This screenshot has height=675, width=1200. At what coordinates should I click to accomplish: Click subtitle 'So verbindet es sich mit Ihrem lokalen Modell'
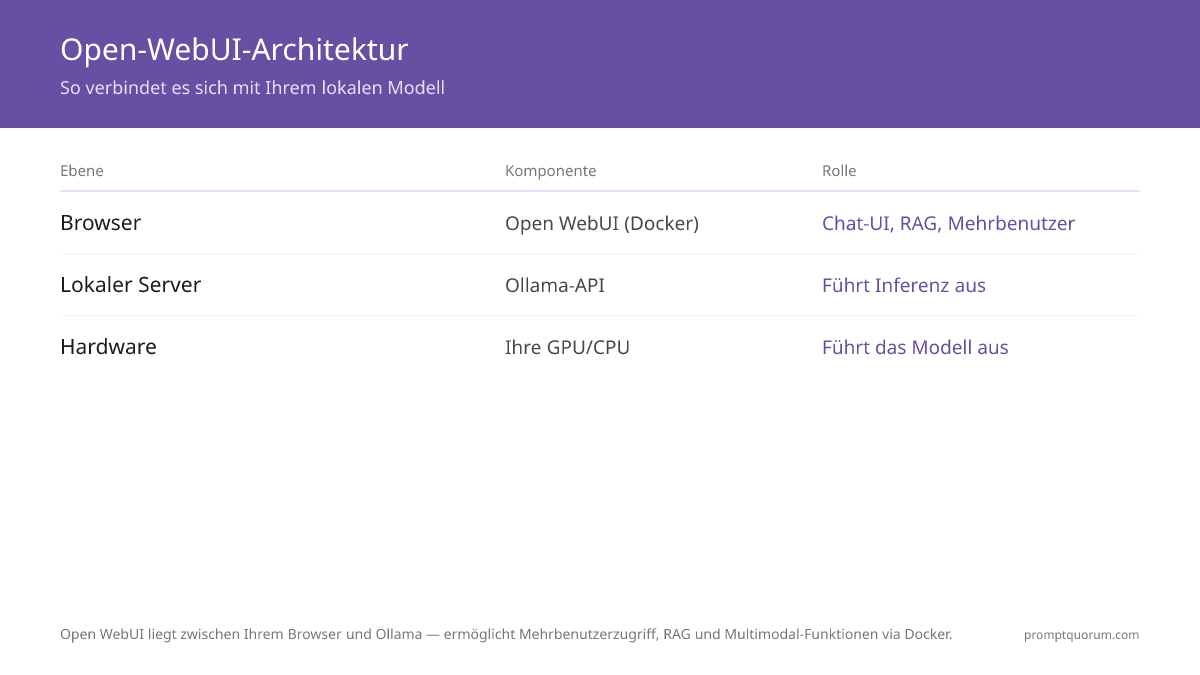coord(252,88)
